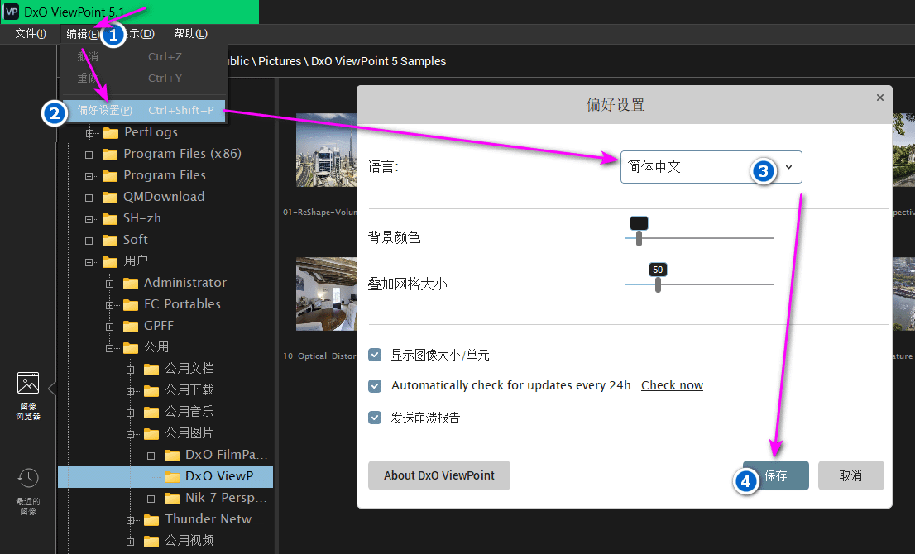This screenshot has width=915, height=554.
Task: Expand the FC Portables tree node
Action: (110, 305)
